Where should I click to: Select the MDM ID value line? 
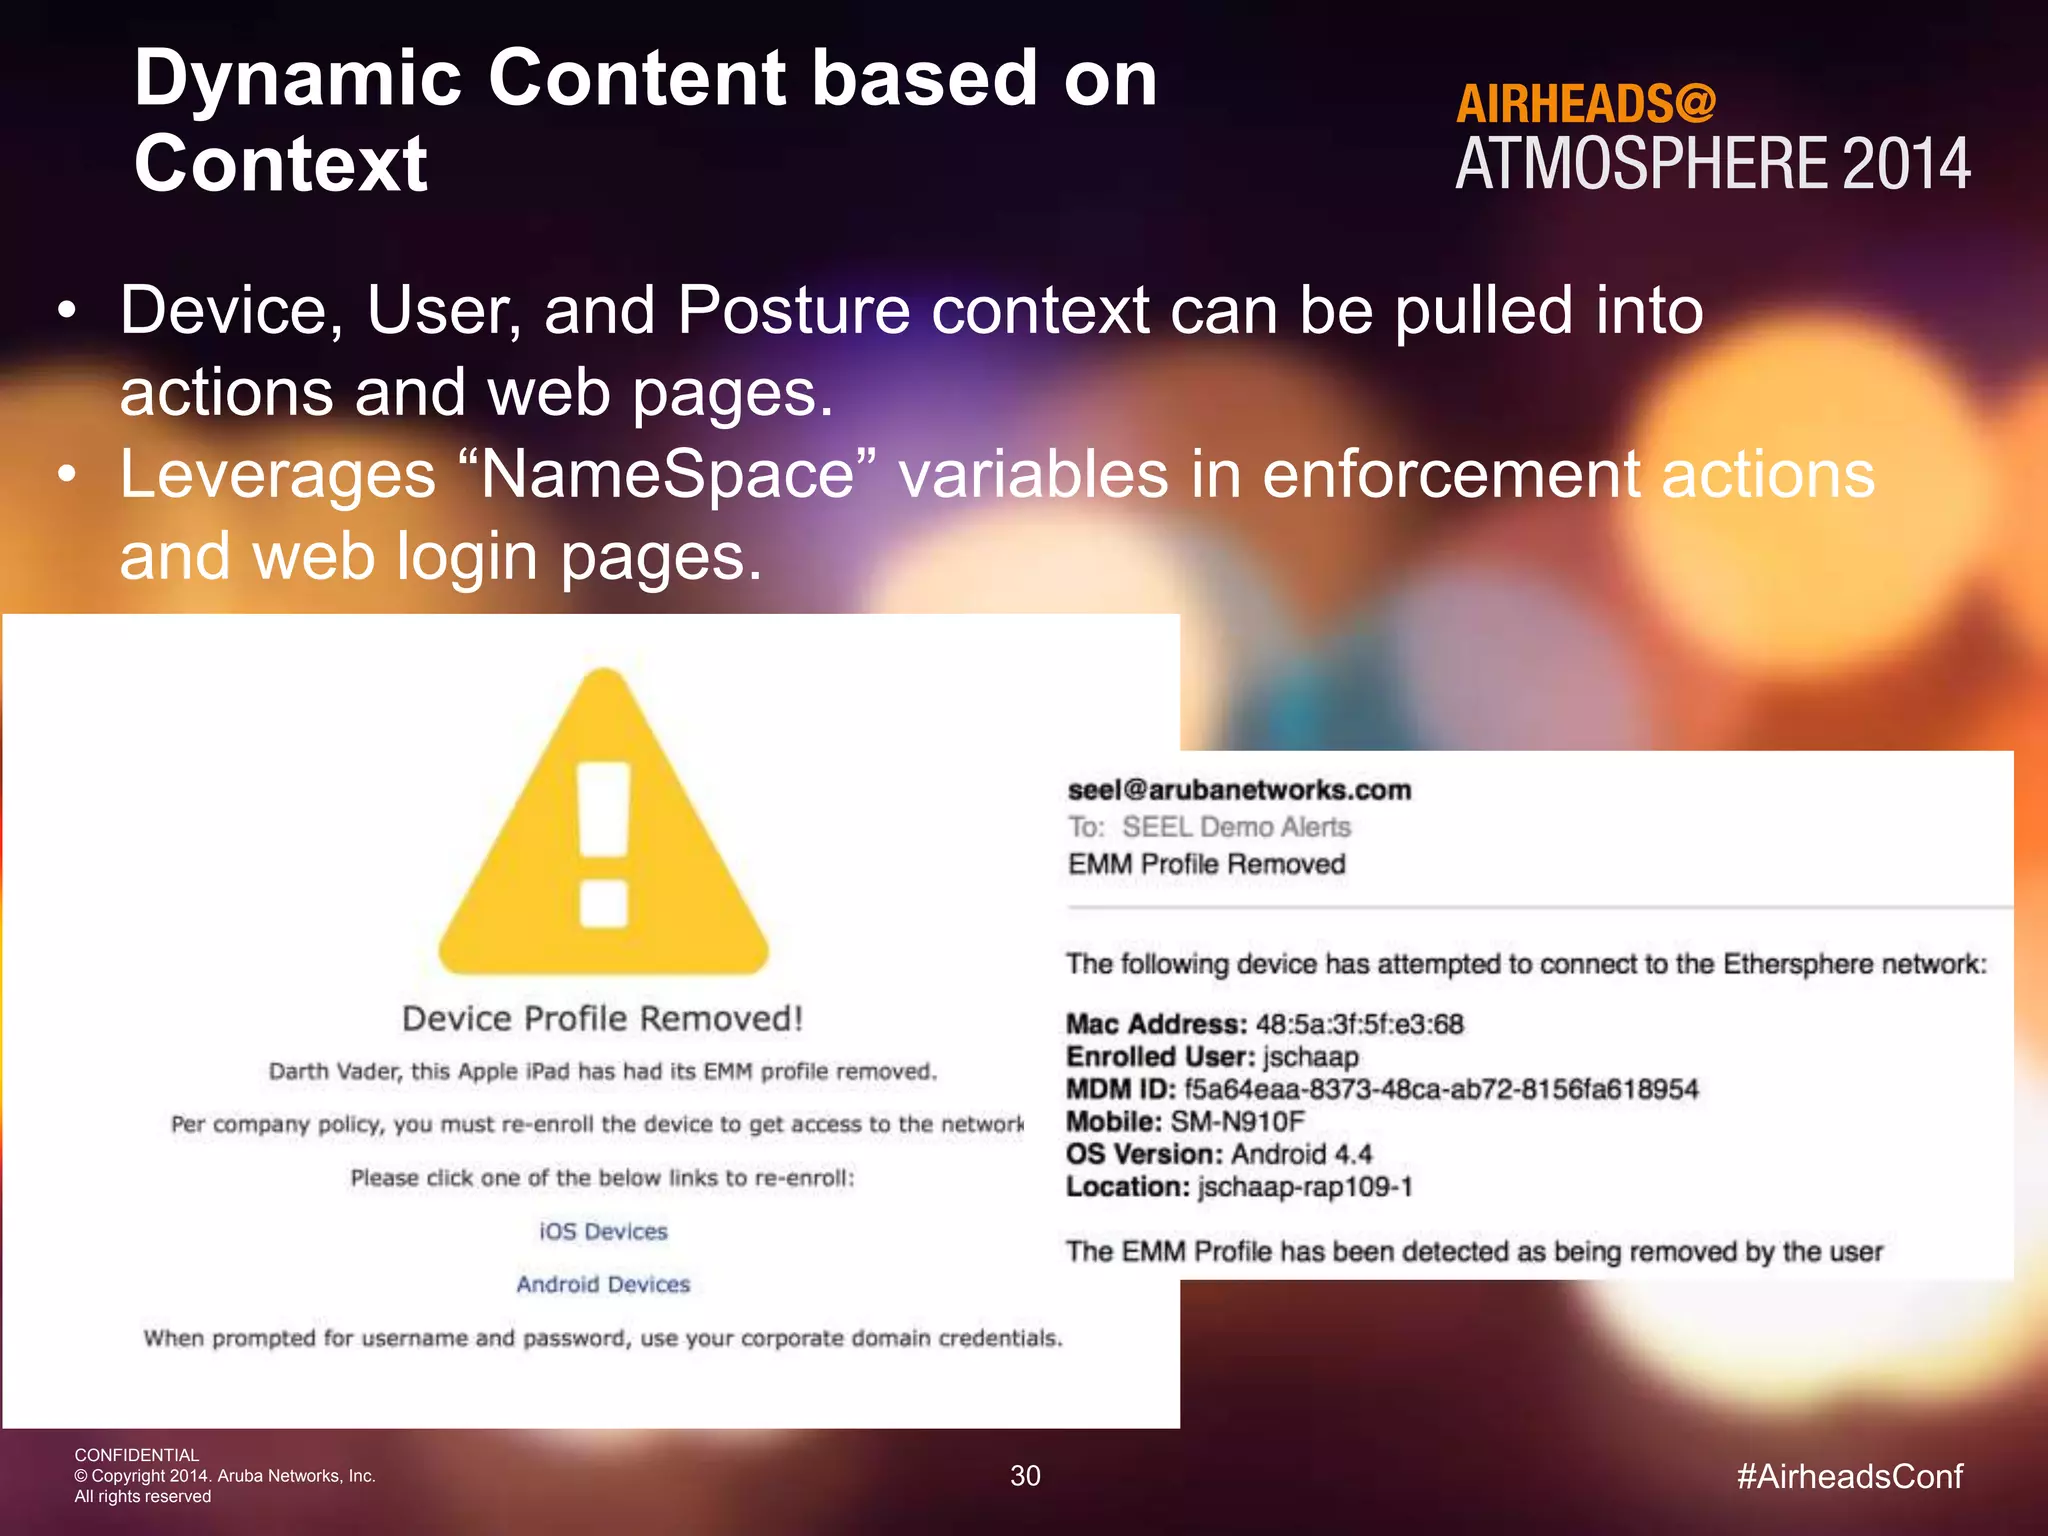tap(1382, 1089)
